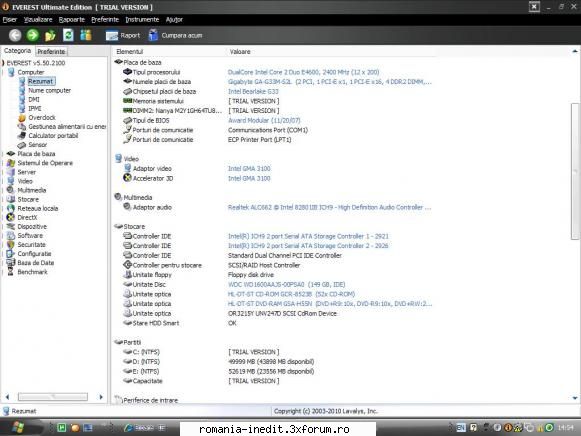The width and height of the screenshot is (581, 436).
Task: Select Rezumat in the tree
Action: pos(41,81)
